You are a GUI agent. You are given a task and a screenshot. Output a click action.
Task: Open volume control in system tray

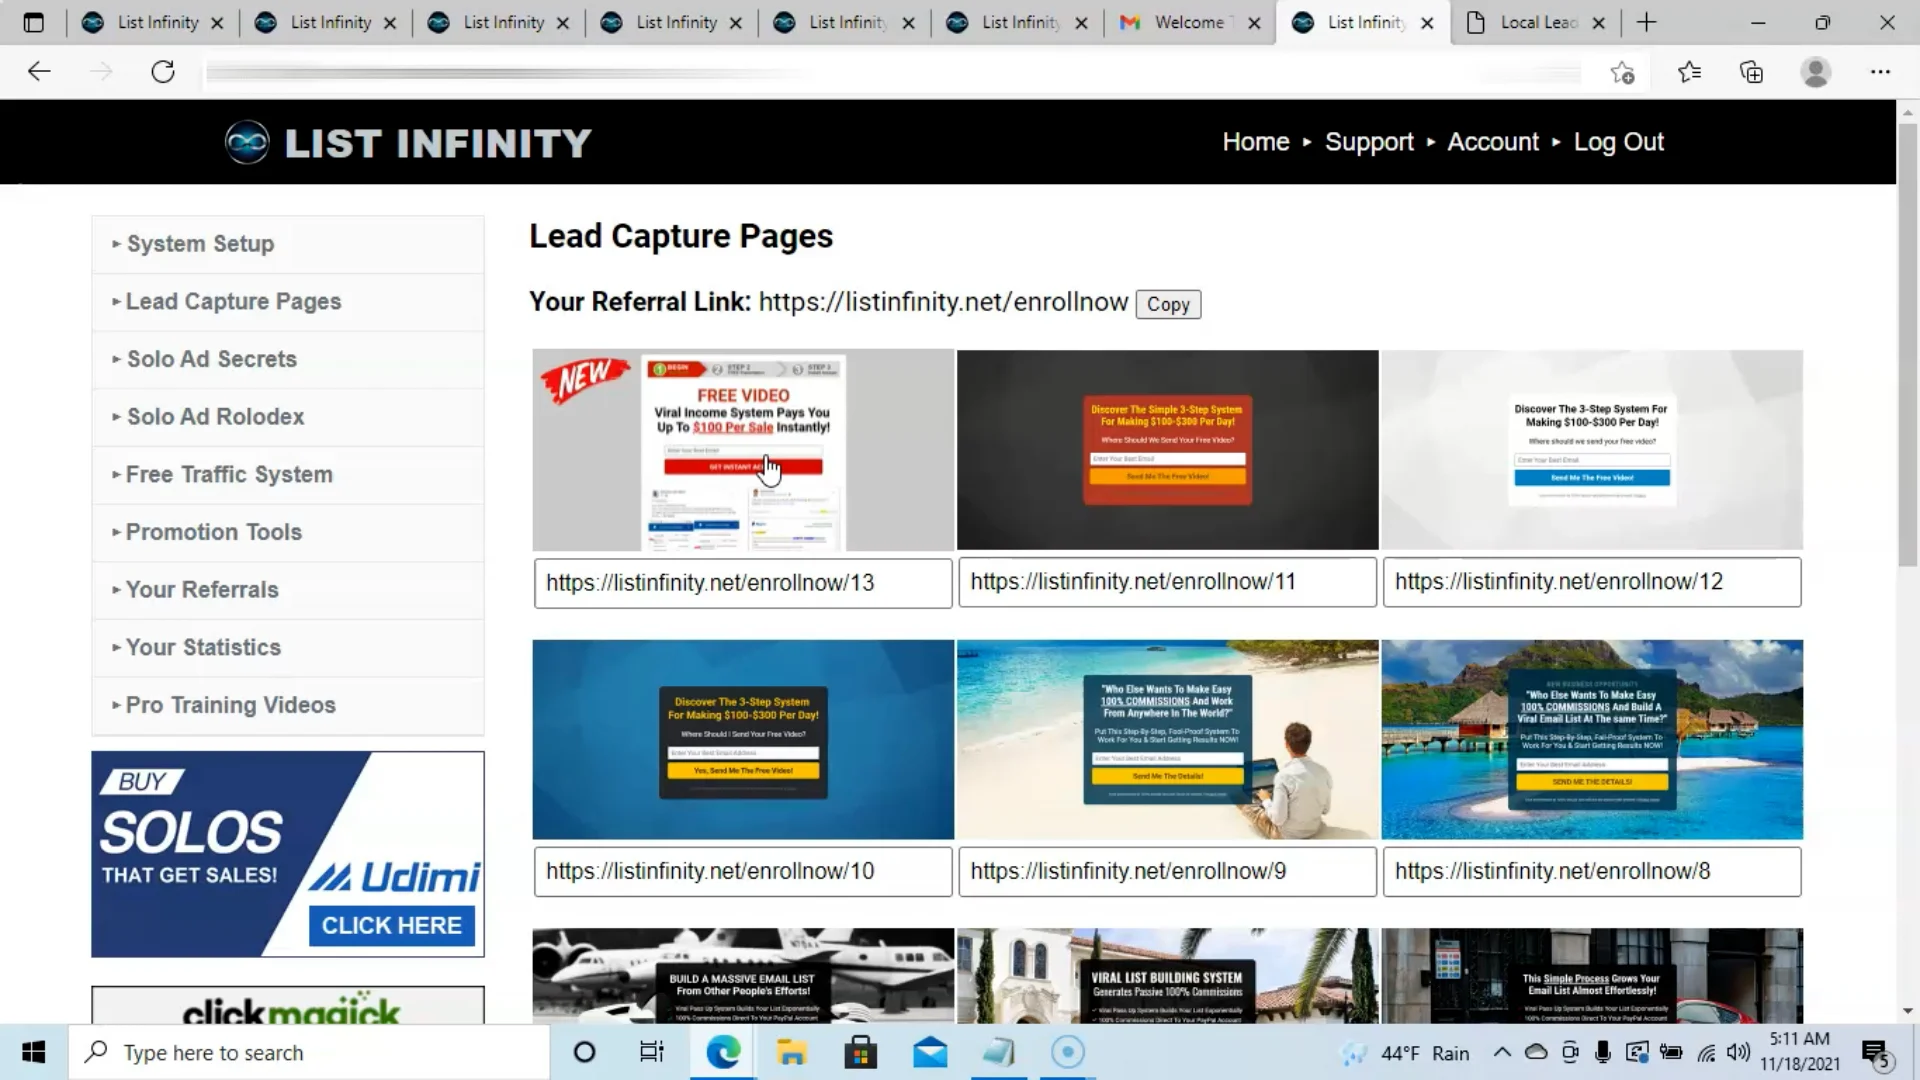pos(1738,1052)
